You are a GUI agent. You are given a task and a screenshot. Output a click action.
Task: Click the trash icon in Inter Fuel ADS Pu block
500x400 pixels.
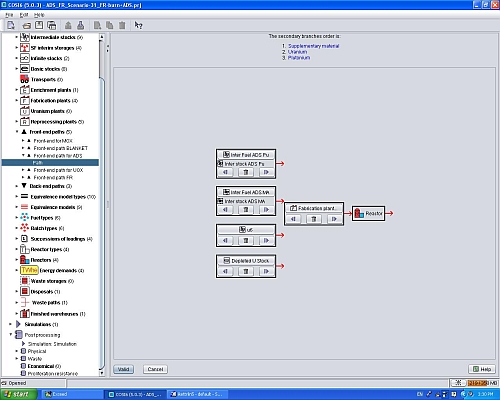[x=246, y=172]
